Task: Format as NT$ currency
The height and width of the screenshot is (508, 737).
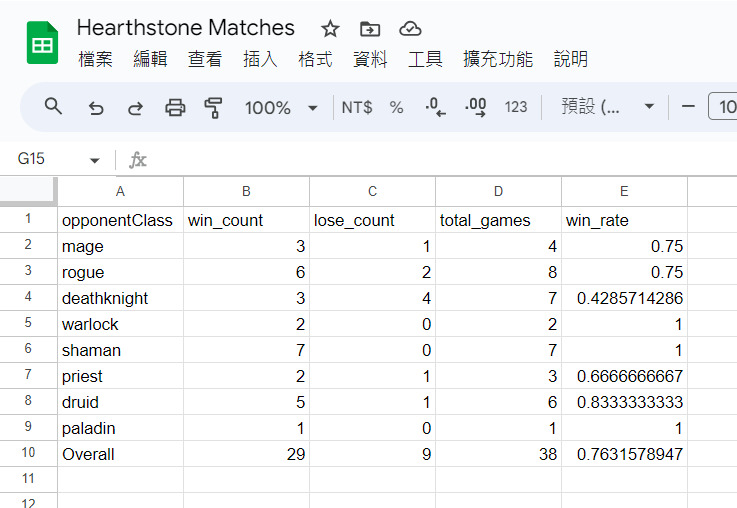Action: 357,108
